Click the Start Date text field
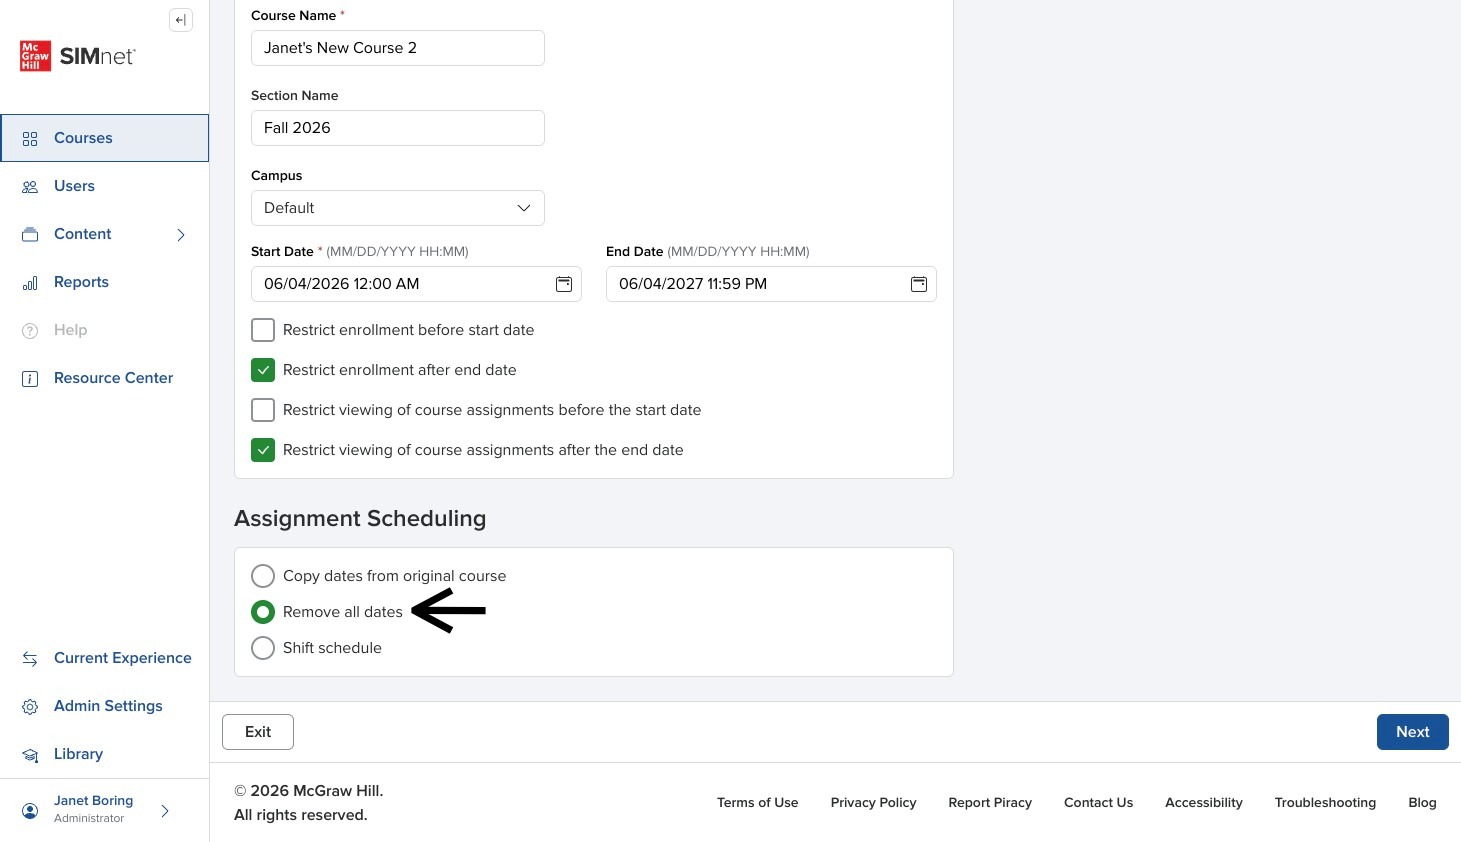The height and width of the screenshot is (842, 1461). (x=416, y=284)
